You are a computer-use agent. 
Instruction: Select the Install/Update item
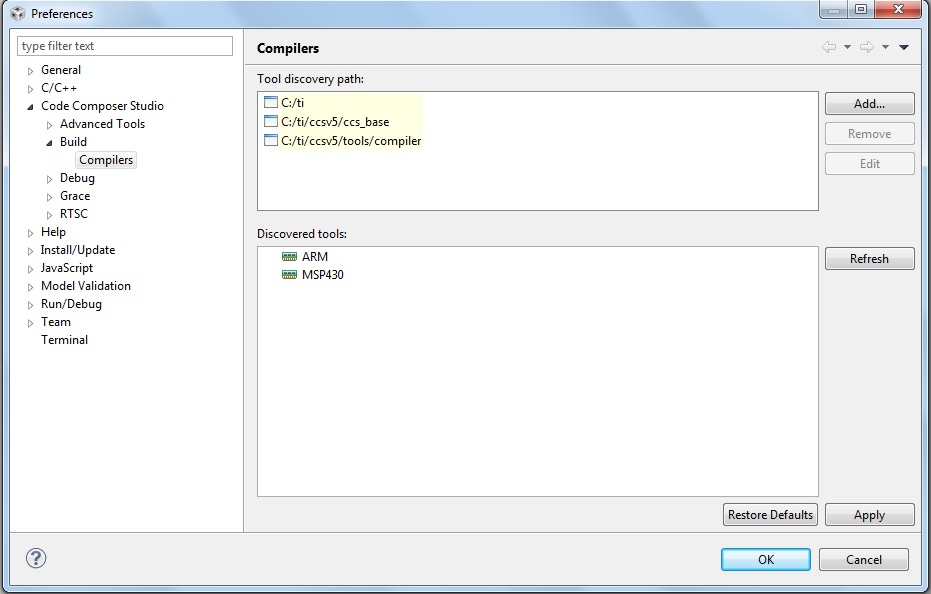[78, 249]
